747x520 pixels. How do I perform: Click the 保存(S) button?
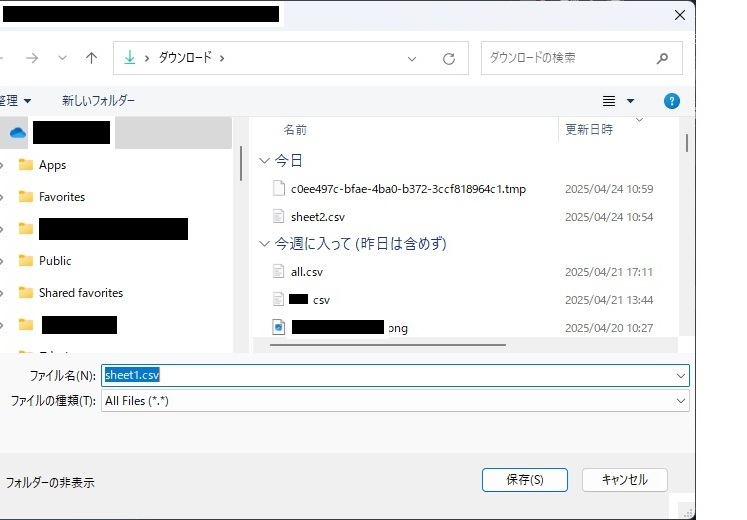click(x=525, y=480)
